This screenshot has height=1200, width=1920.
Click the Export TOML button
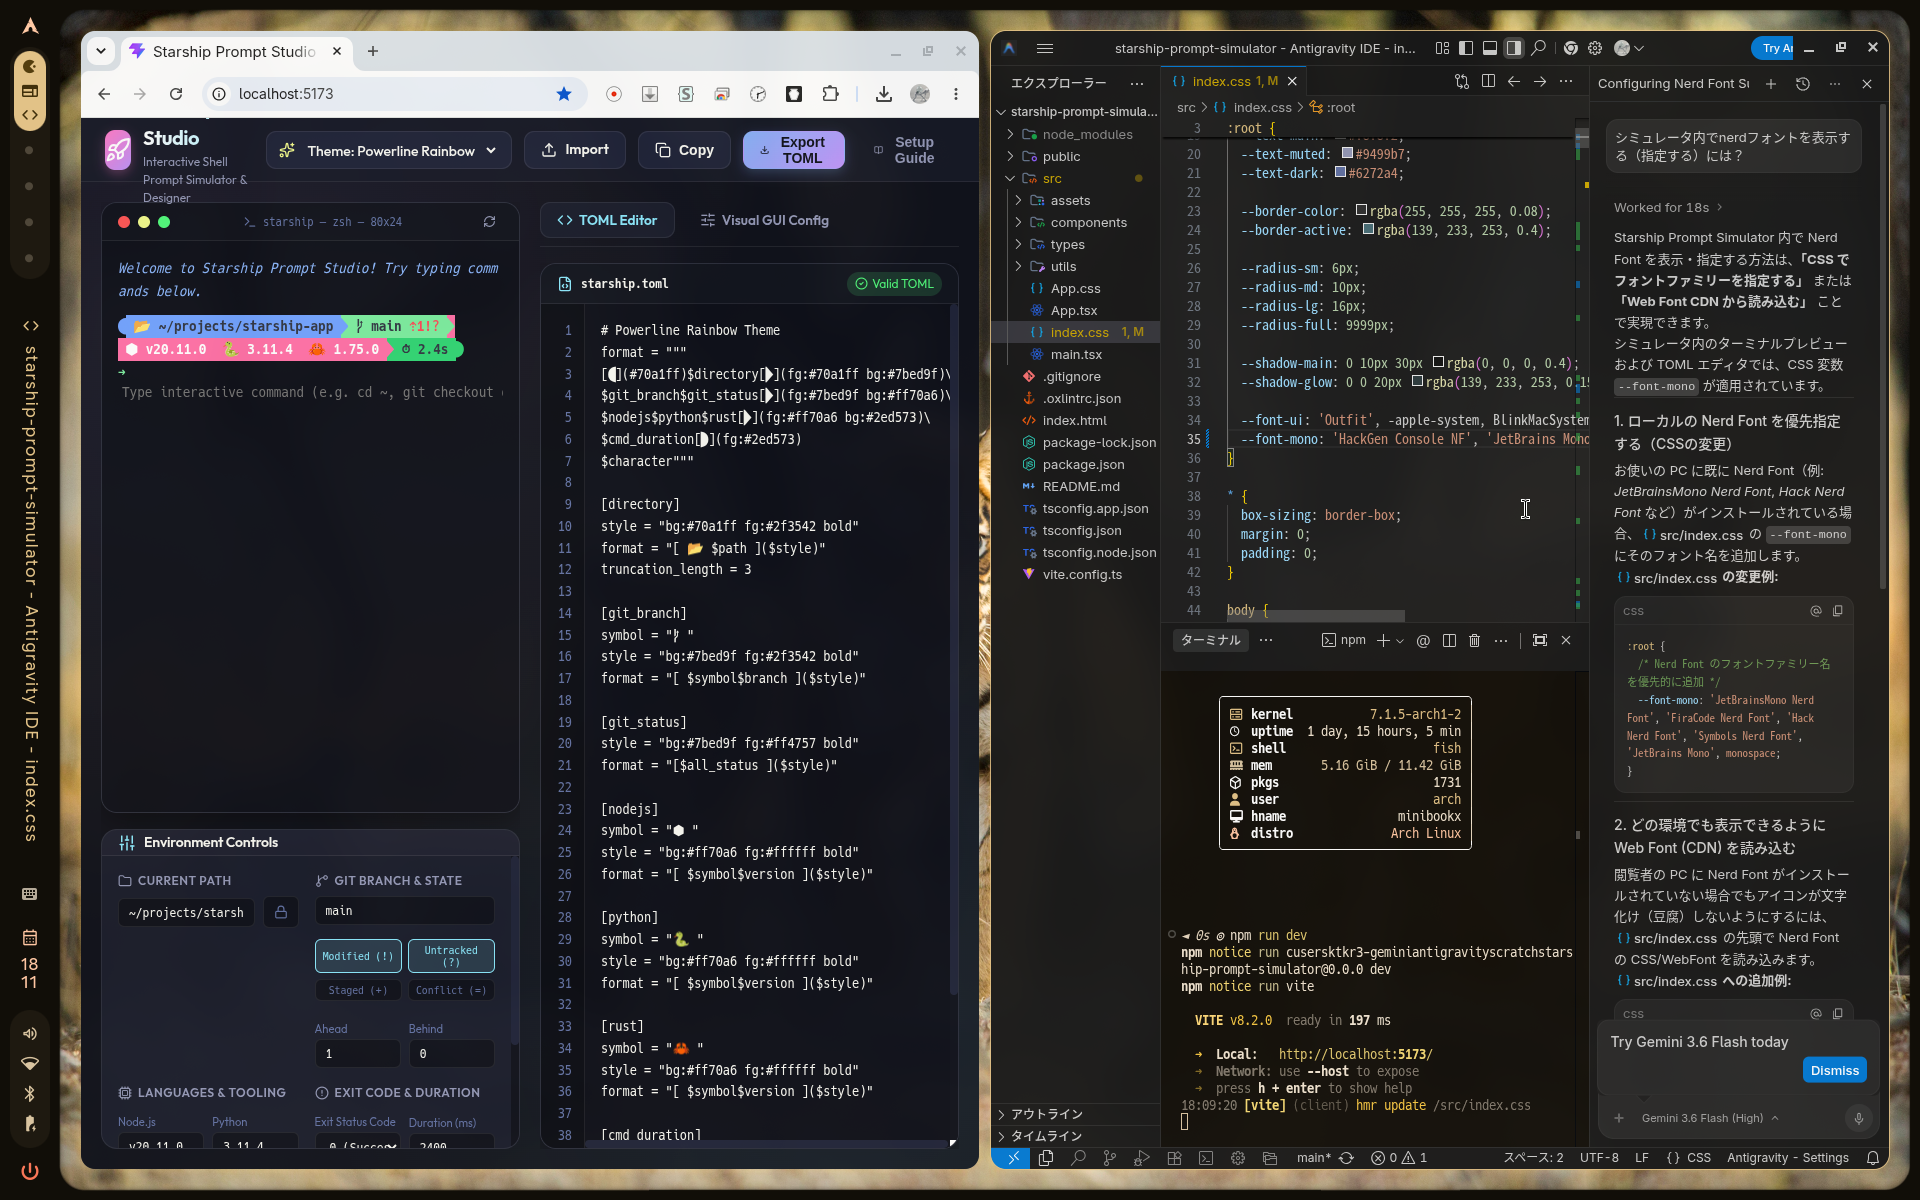[x=794, y=150]
